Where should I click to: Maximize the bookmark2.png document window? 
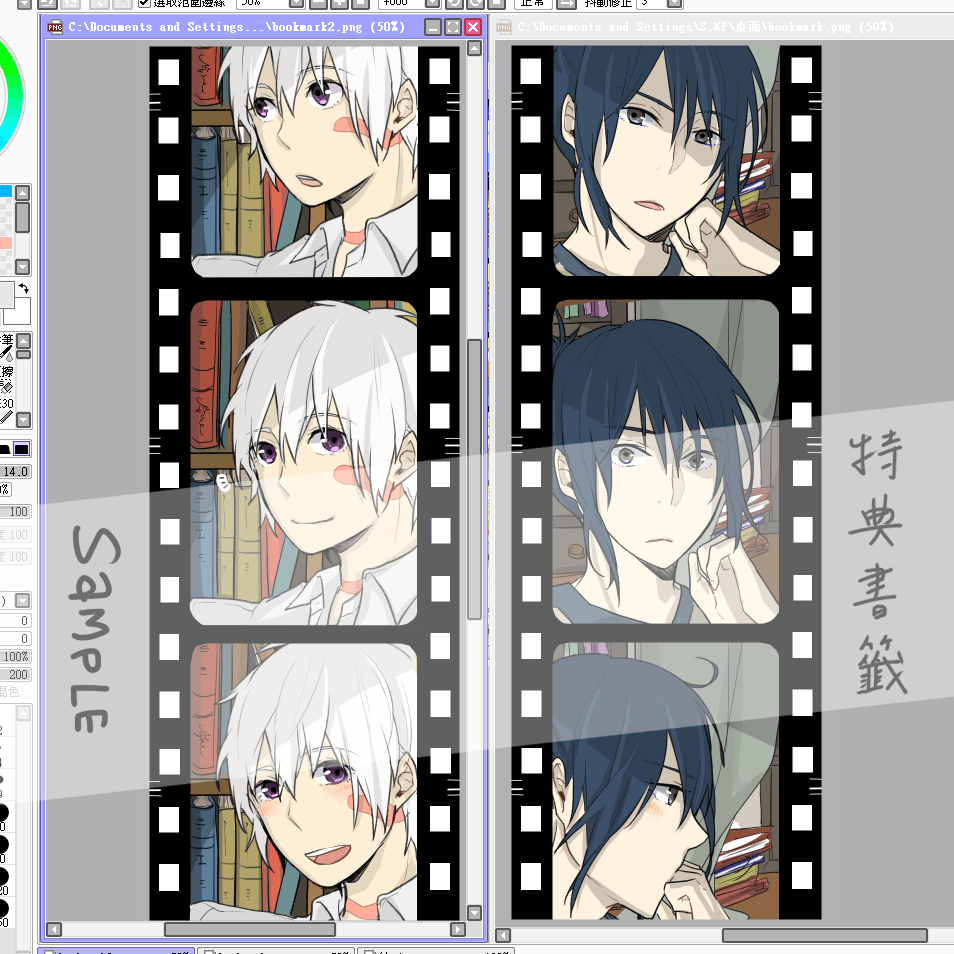(x=453, y=27)
